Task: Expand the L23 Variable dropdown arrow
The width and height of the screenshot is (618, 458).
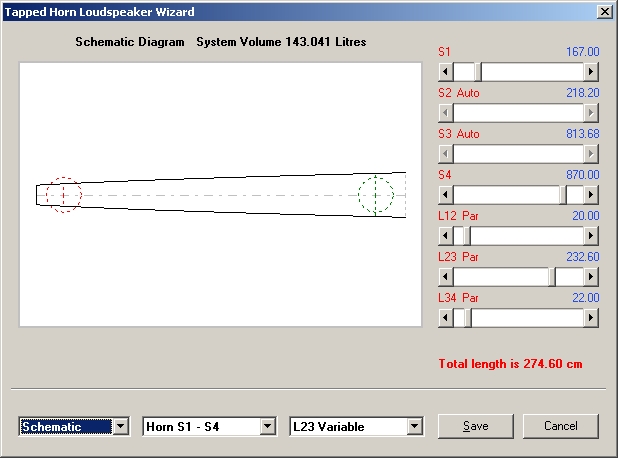Action: coord(414,426)
